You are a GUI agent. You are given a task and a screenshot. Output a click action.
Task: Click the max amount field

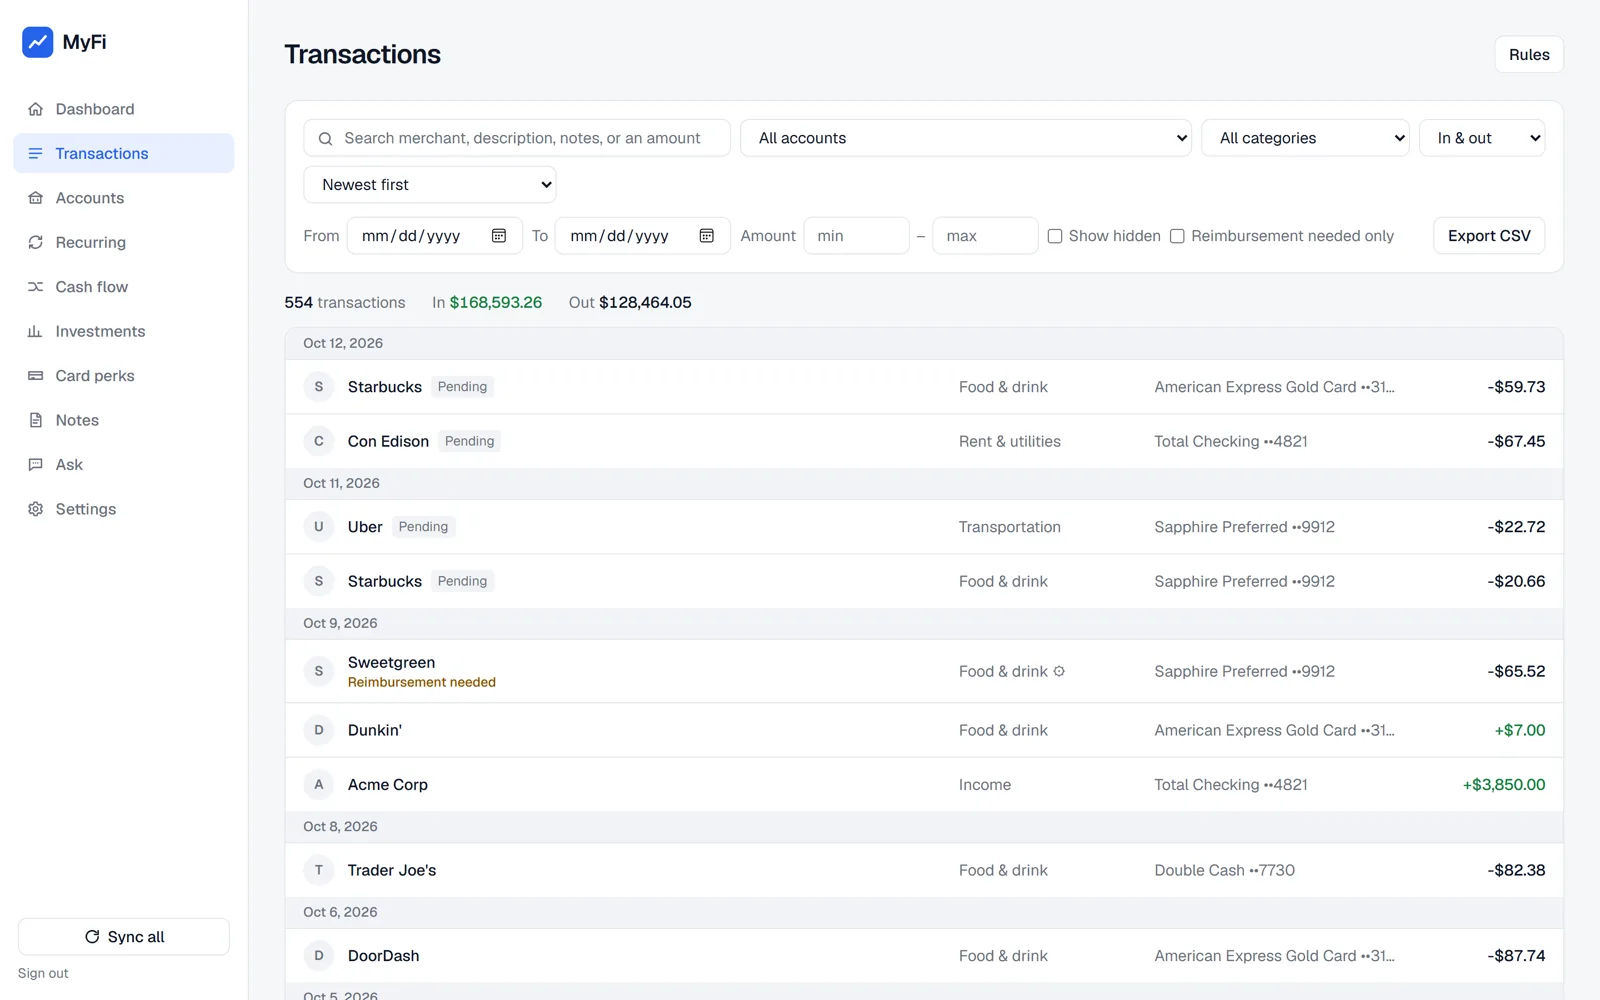click(x=985, y=236)
